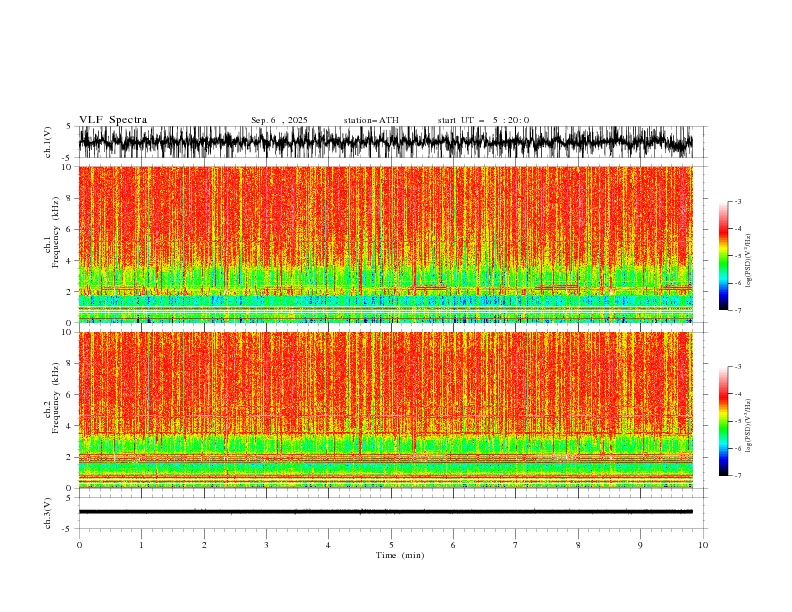Image resolution: width=792 pixels, height=612 pixels.
Task: Click the "ch.1(V)" axis label
Action: [x=48, y=142]
